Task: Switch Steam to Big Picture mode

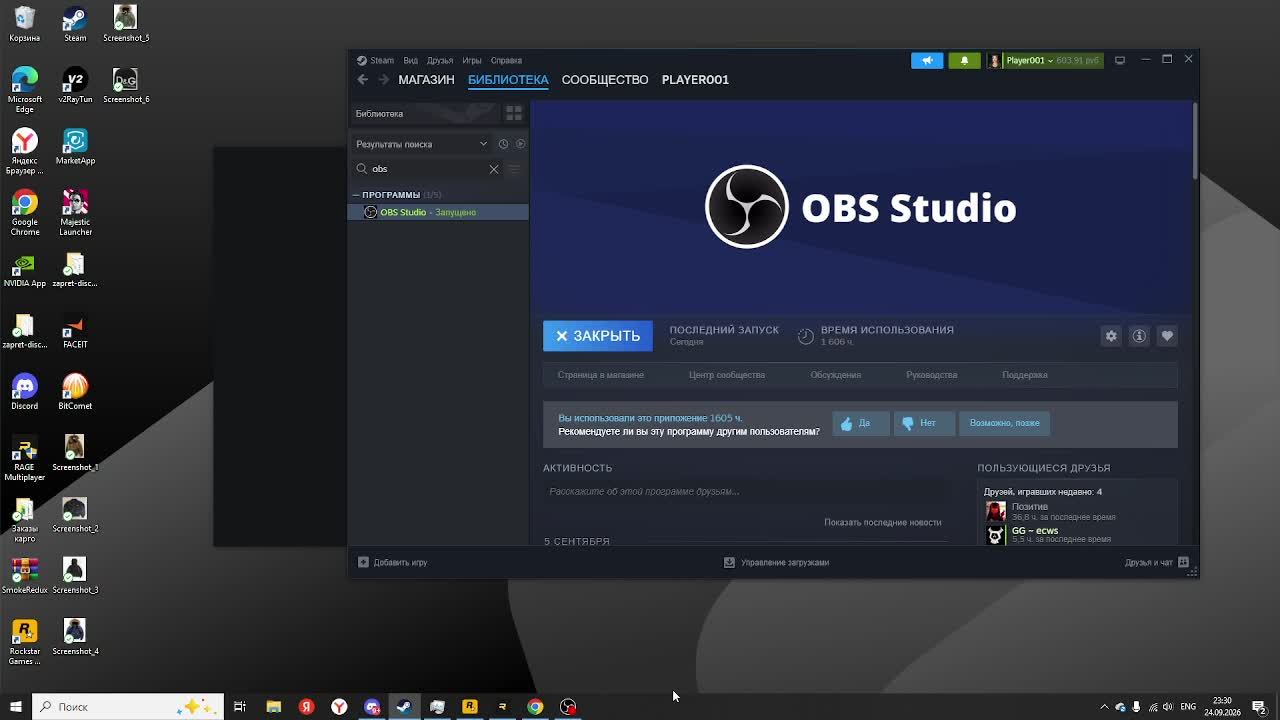Action: tap(1120, 60)
